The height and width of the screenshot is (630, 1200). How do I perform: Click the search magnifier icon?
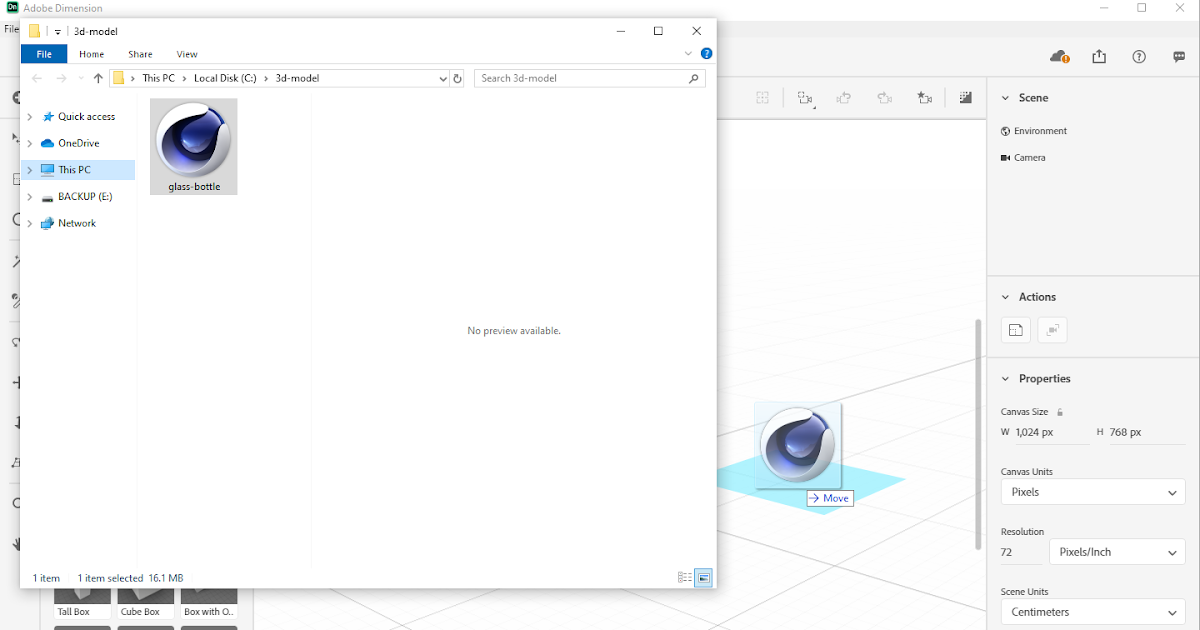coord(694,78)
